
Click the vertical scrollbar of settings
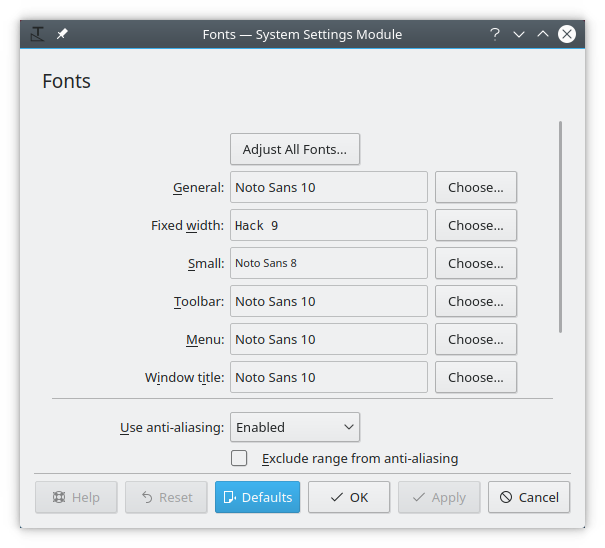pyautogui.click(x=560, y=227)
